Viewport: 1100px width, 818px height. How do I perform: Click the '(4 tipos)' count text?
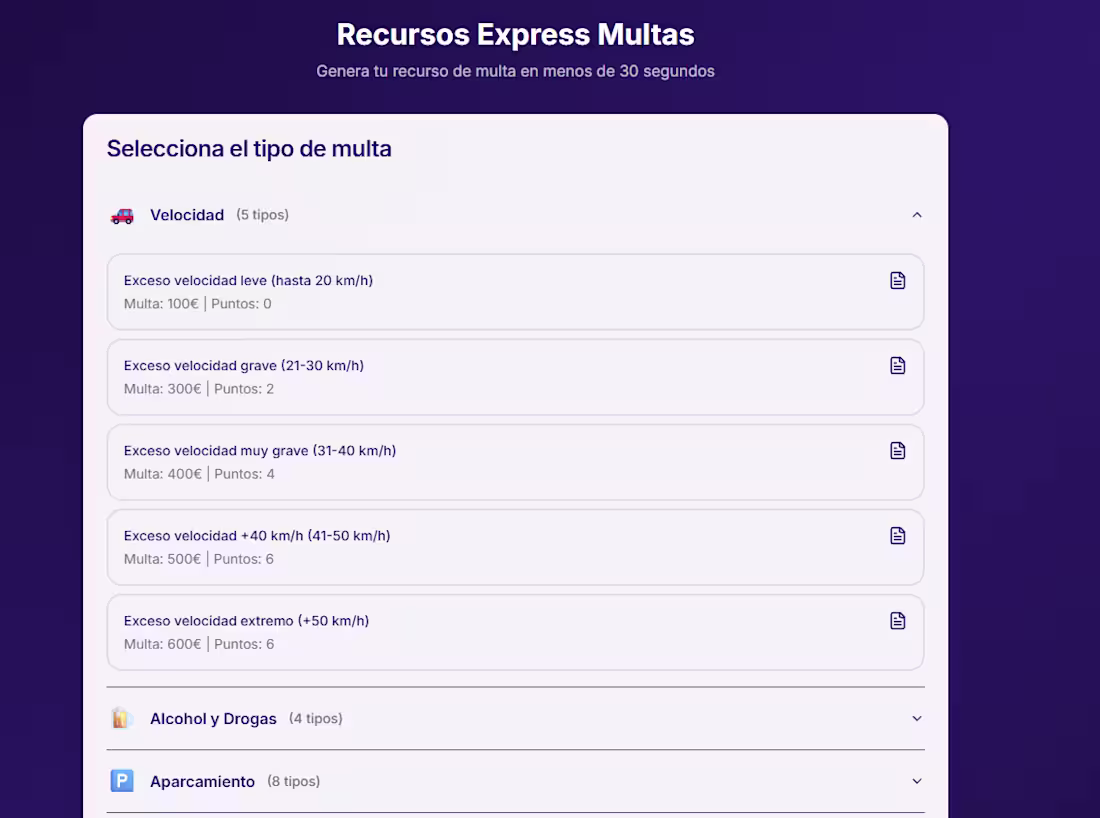pos(316,718)
